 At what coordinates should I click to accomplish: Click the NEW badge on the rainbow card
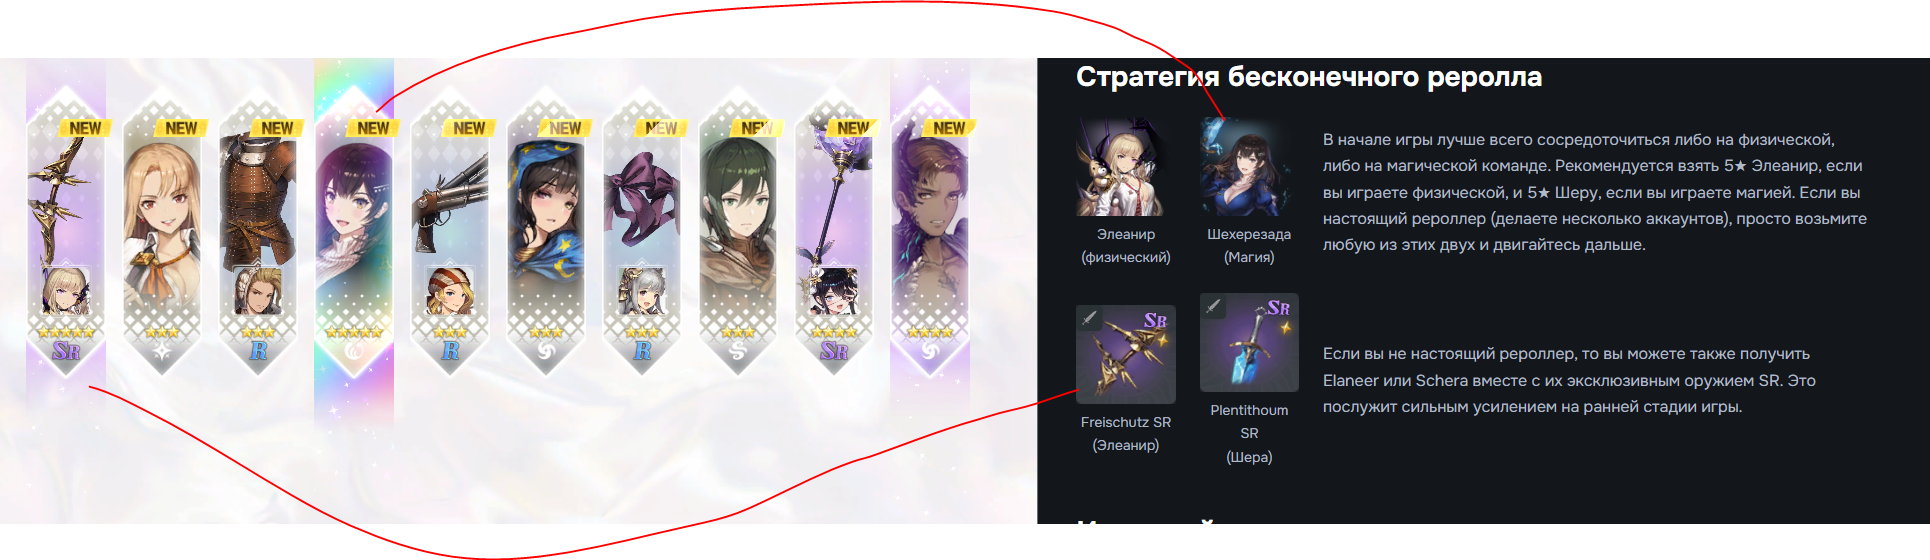pos(372,128)
